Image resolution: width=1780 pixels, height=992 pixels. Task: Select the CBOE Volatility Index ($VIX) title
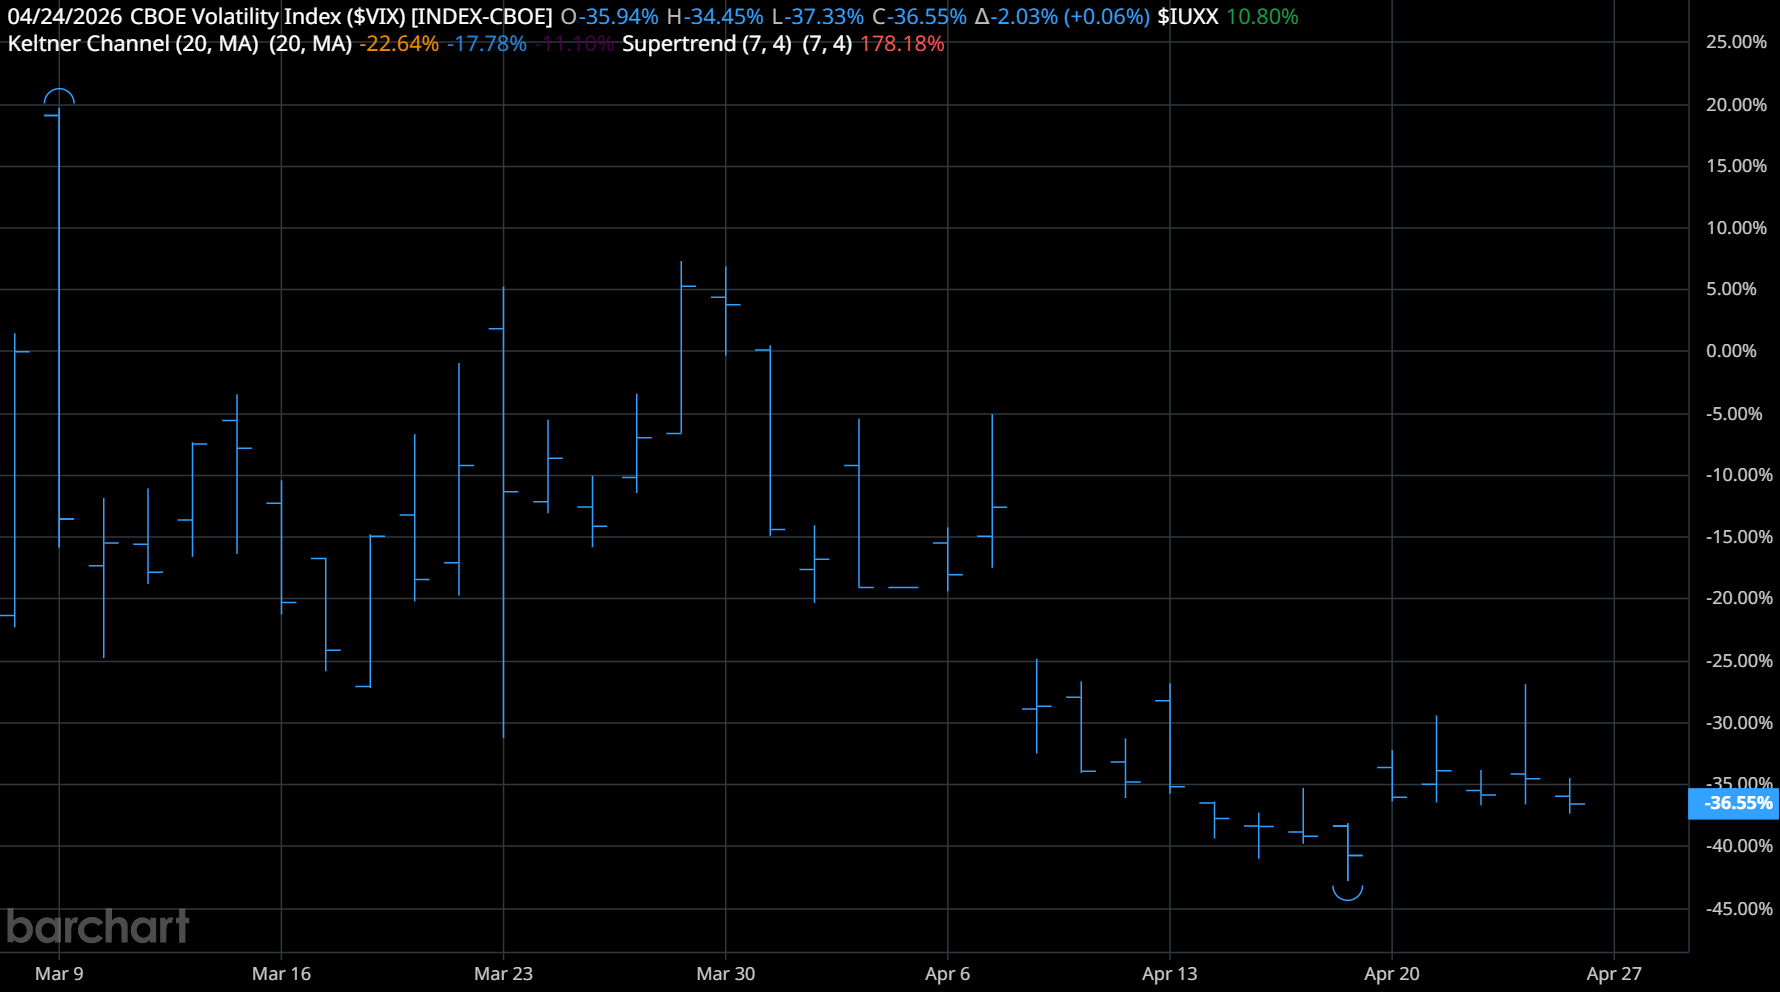click(x=340, y=17)
